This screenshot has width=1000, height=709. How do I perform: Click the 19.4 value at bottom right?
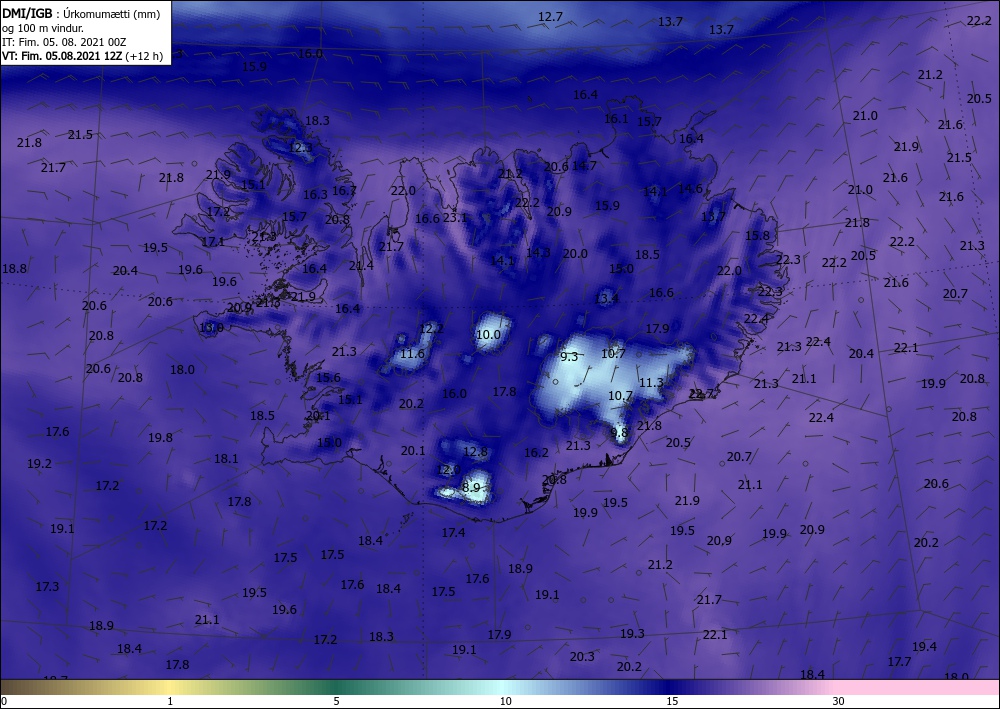tap(924, 647)
